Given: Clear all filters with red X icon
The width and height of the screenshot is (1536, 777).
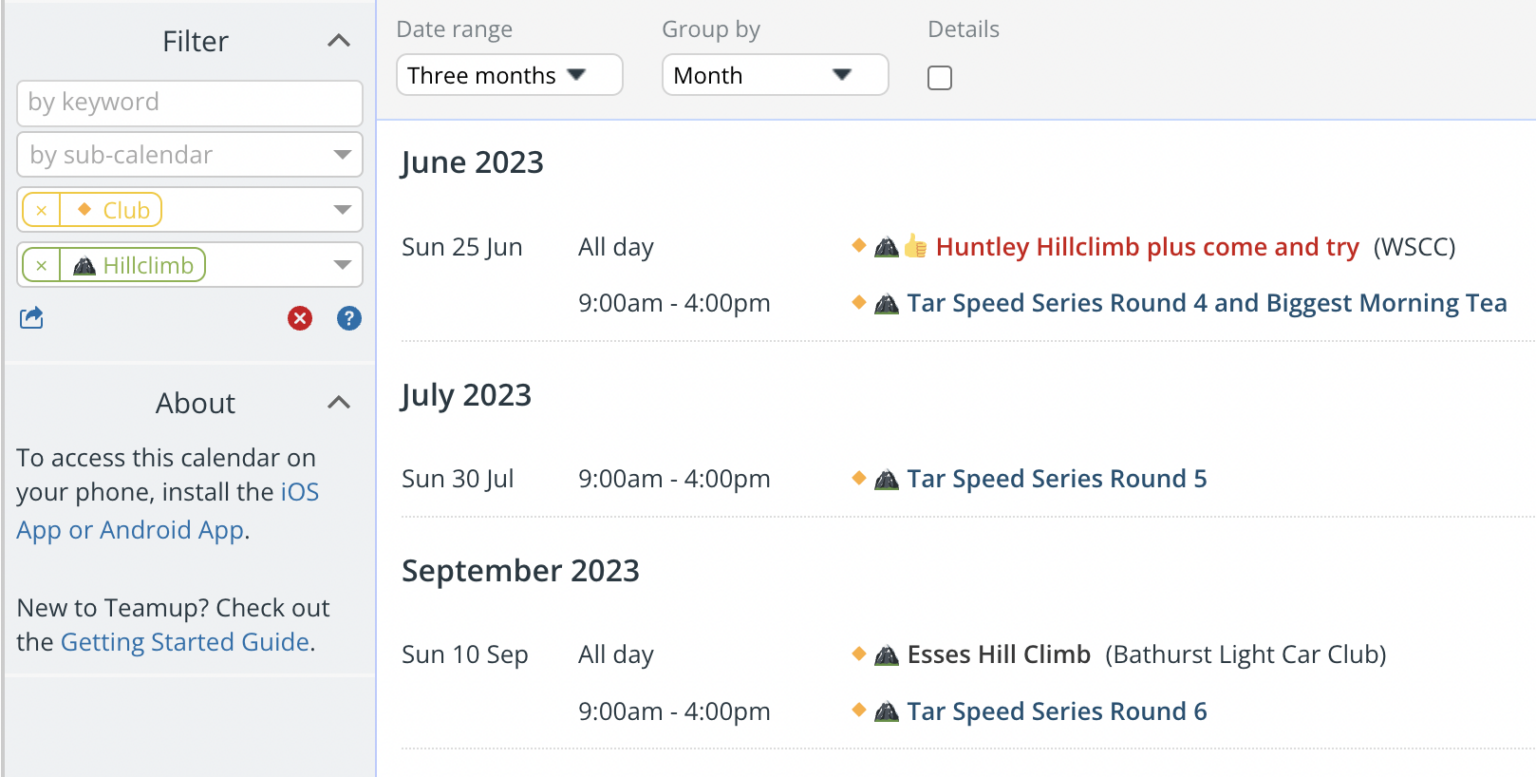Looking at the screenshot, I should 299,319.
